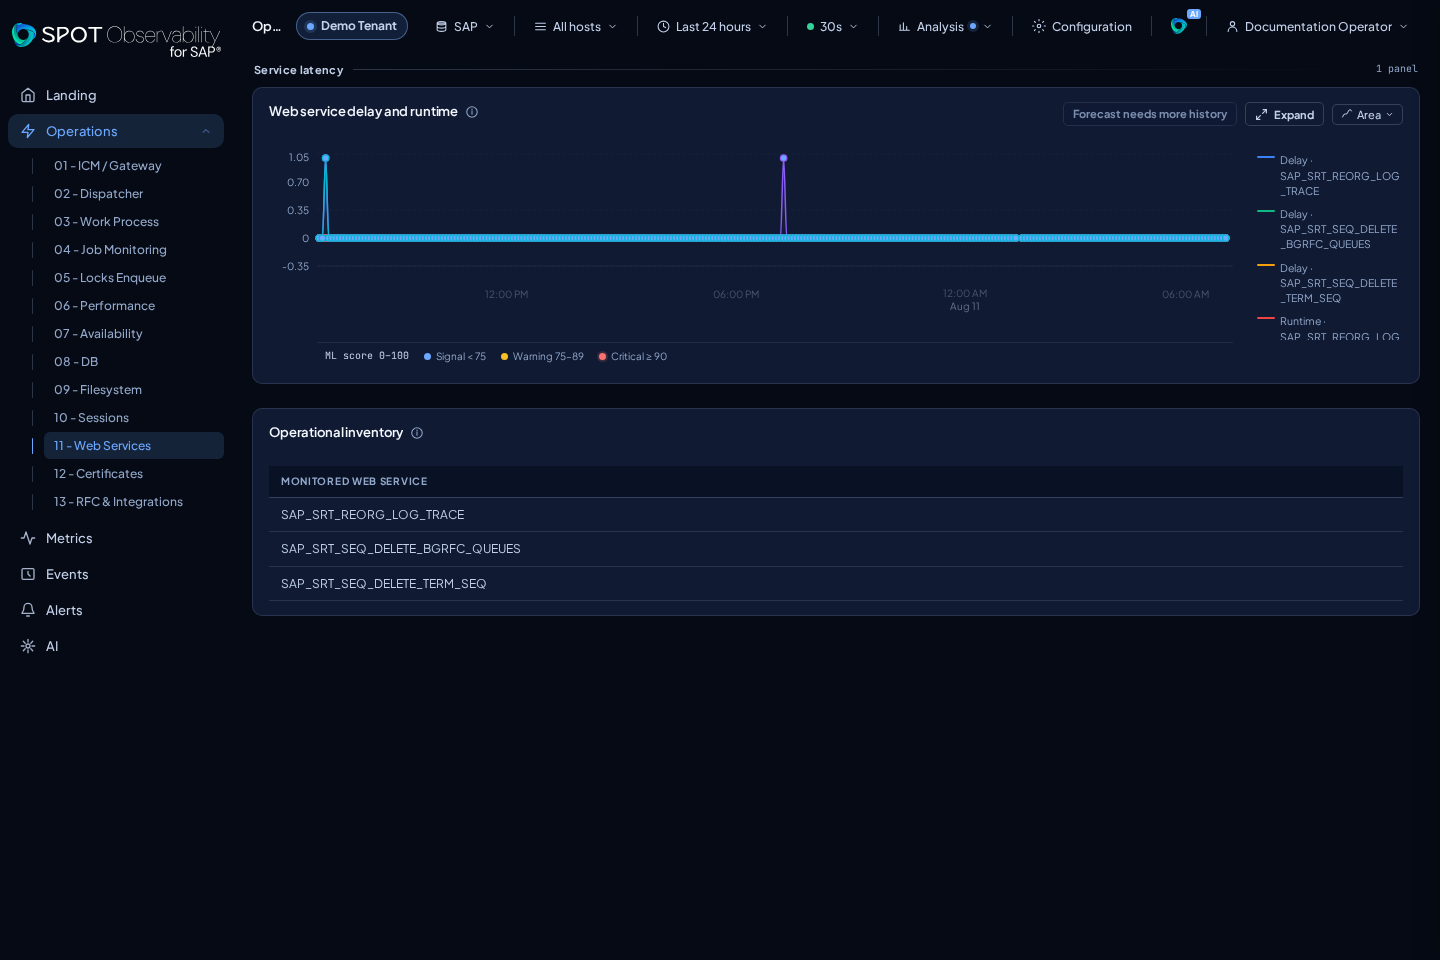Open 13 - RFC & Integrations

pos(134,502)
